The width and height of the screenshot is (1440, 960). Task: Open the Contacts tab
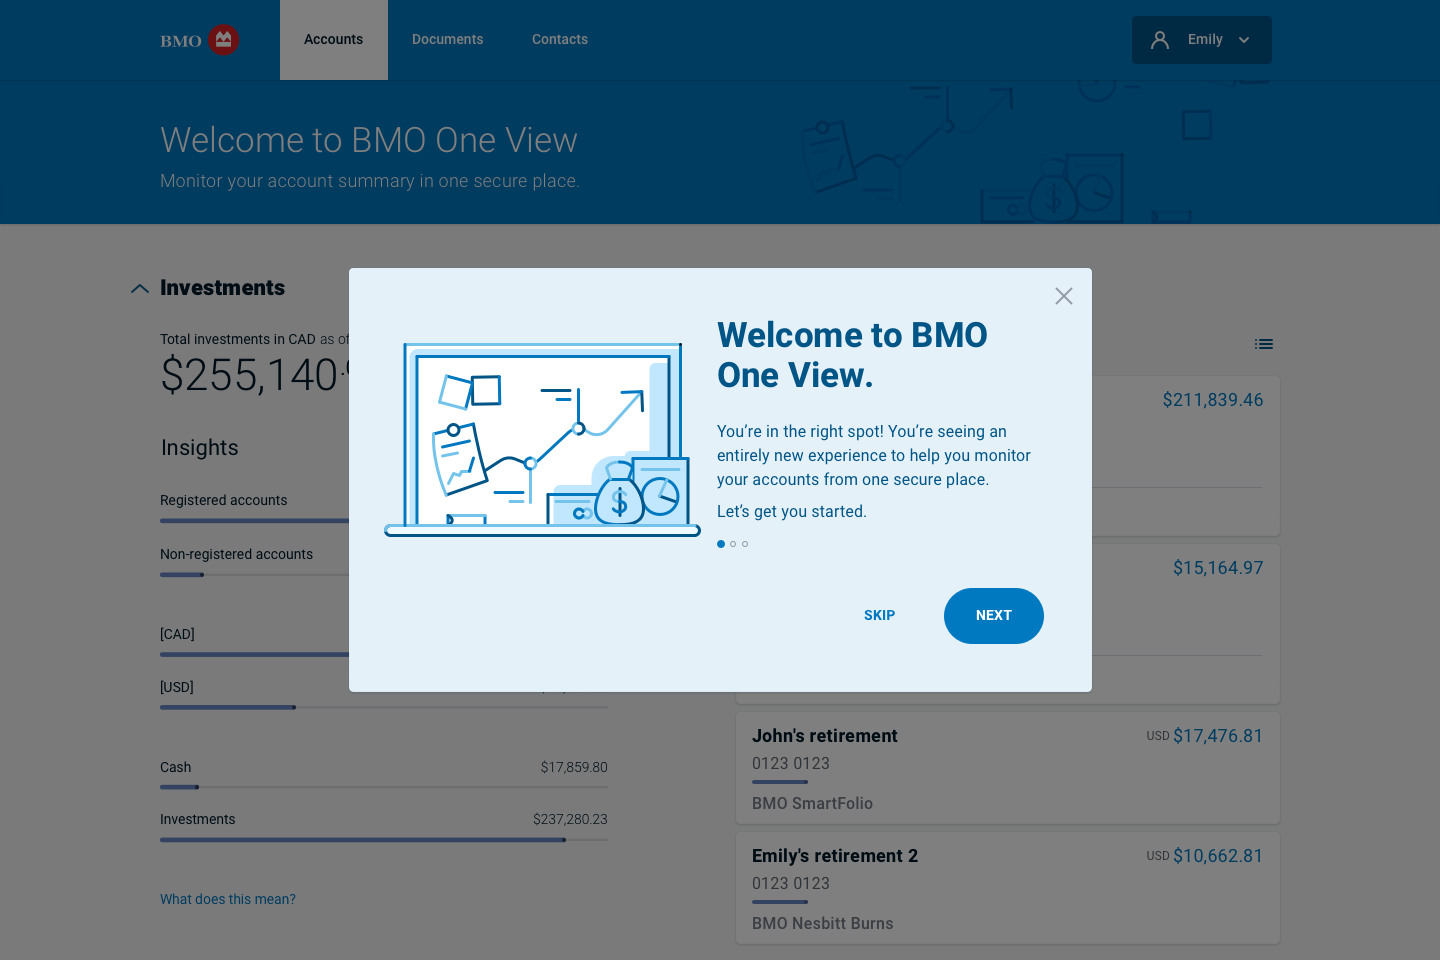560,40
